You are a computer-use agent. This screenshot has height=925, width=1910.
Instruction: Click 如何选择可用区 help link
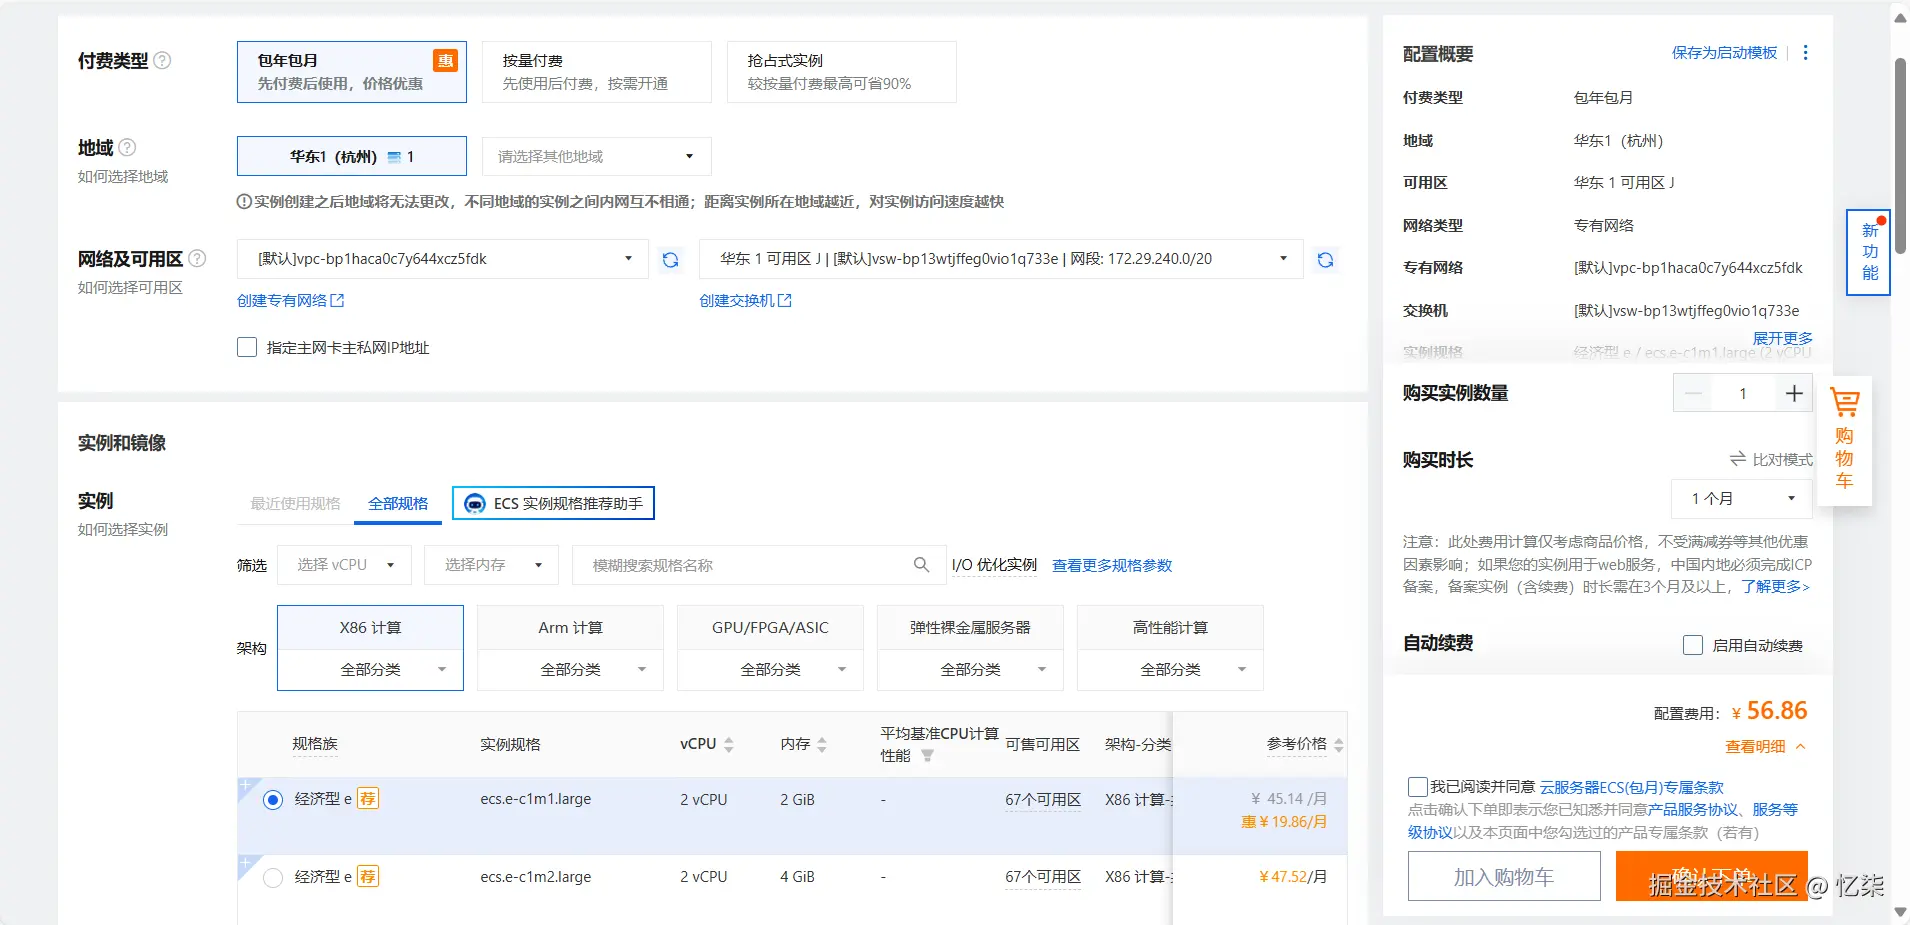(x=130, y=288)
